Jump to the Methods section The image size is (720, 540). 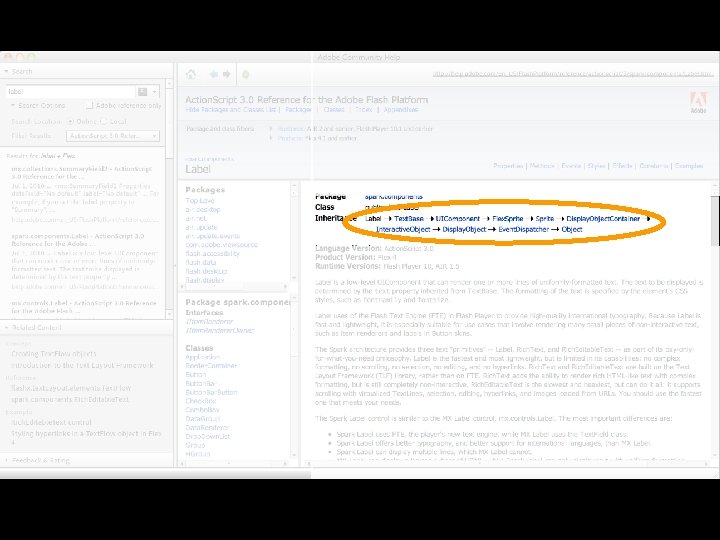tap(542, 166)
